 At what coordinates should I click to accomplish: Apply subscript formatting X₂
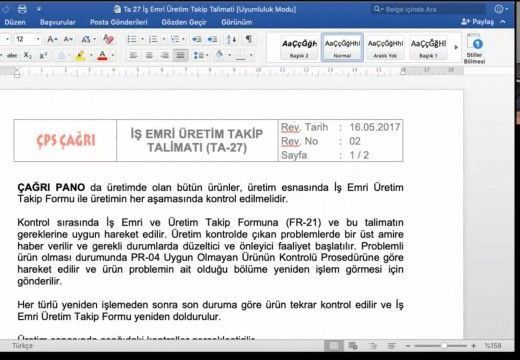click(x=28, y=56)
